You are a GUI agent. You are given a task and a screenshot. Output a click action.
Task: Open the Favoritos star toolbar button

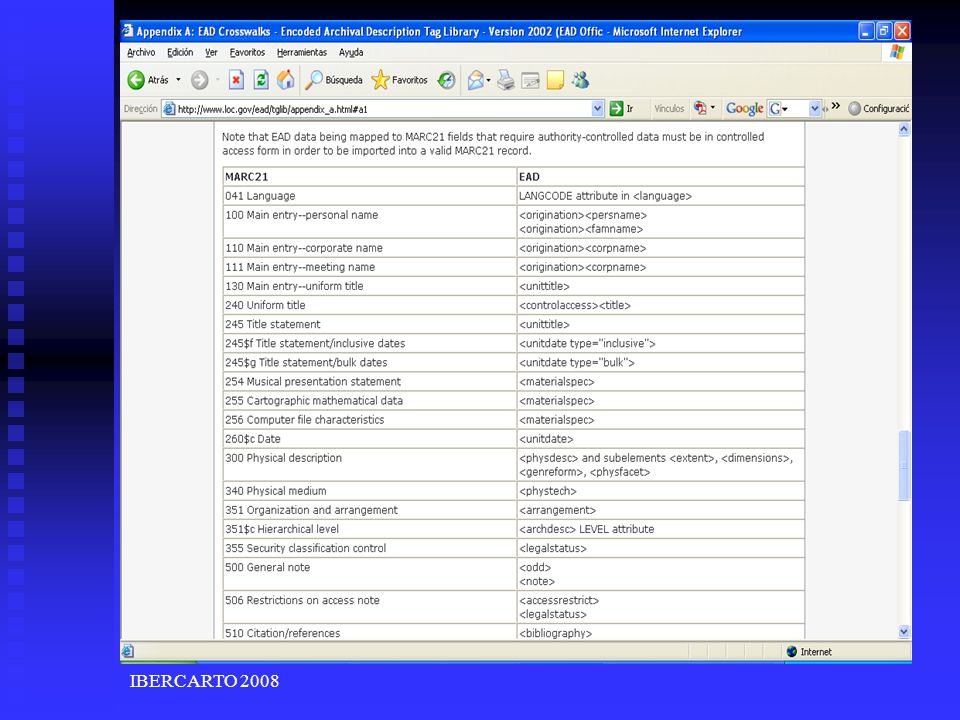pos(399,80)
